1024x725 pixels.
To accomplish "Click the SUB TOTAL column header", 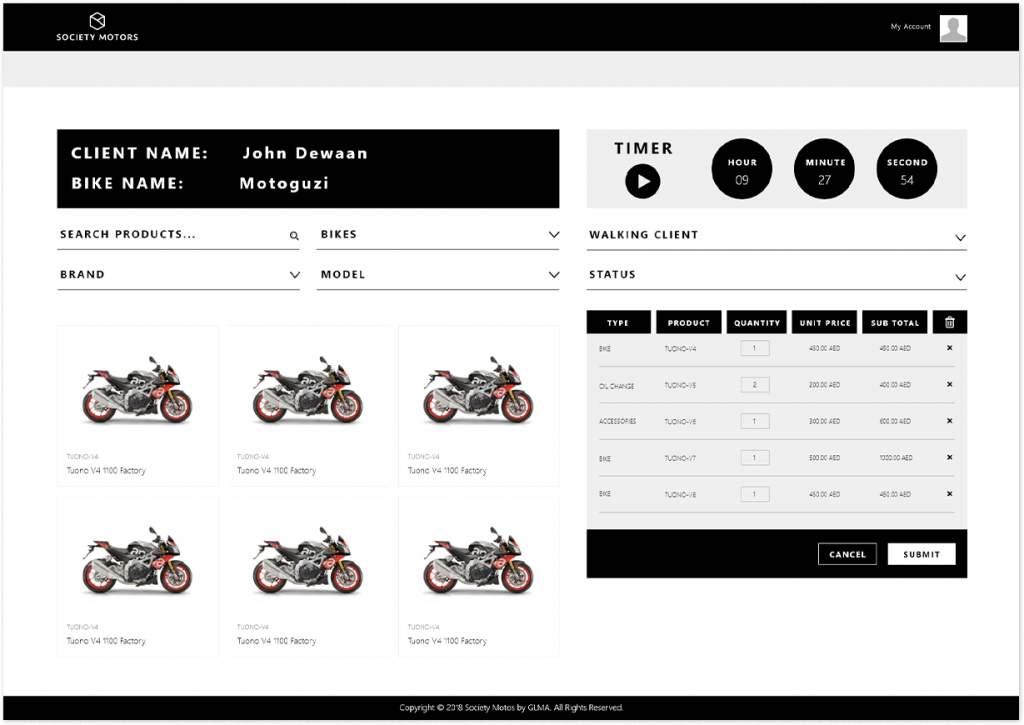I will pos(895,322).
